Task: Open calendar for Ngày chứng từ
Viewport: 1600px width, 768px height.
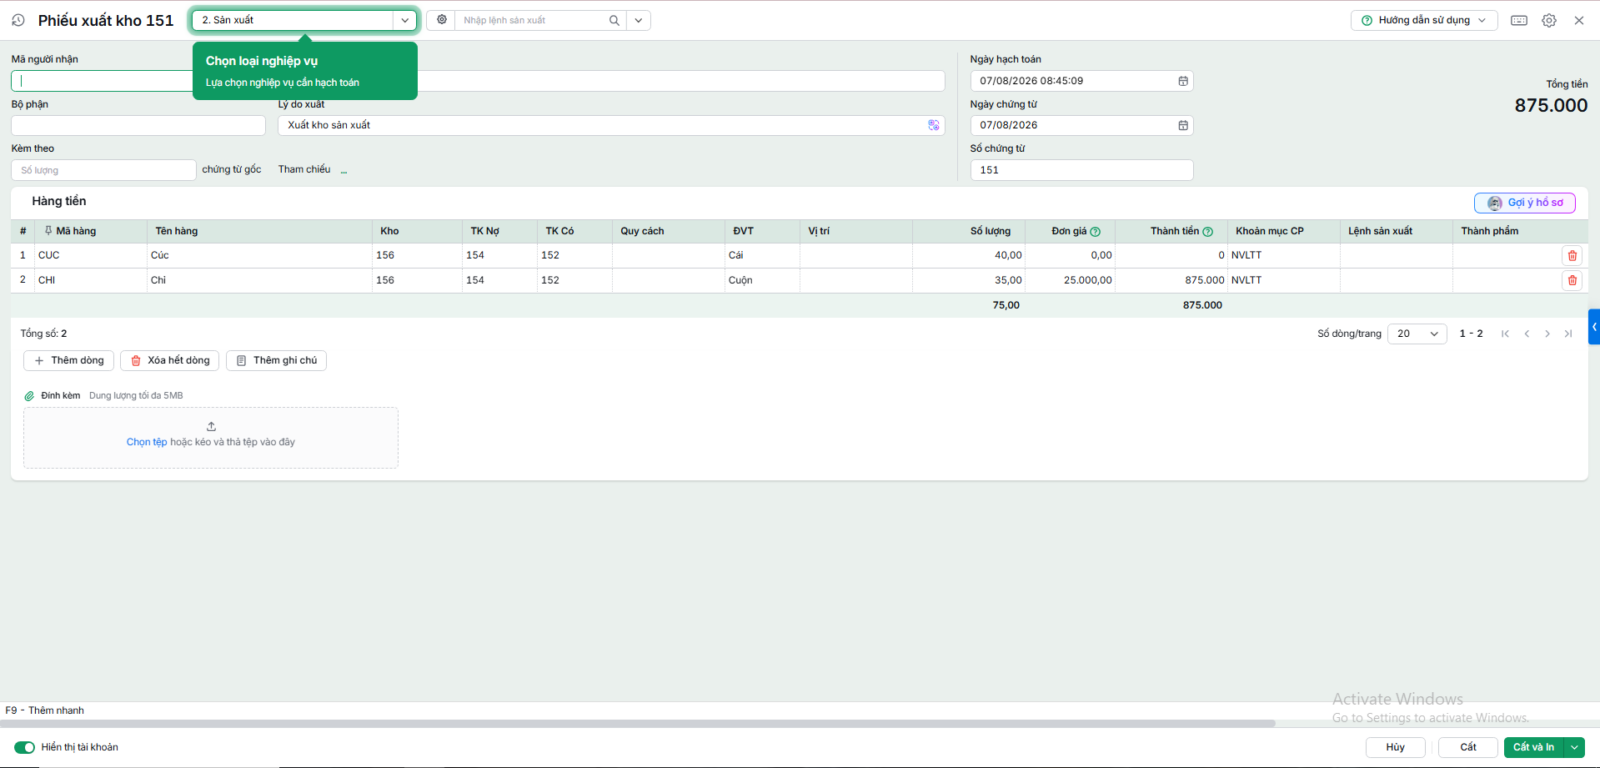Action: pos(1183,125)
